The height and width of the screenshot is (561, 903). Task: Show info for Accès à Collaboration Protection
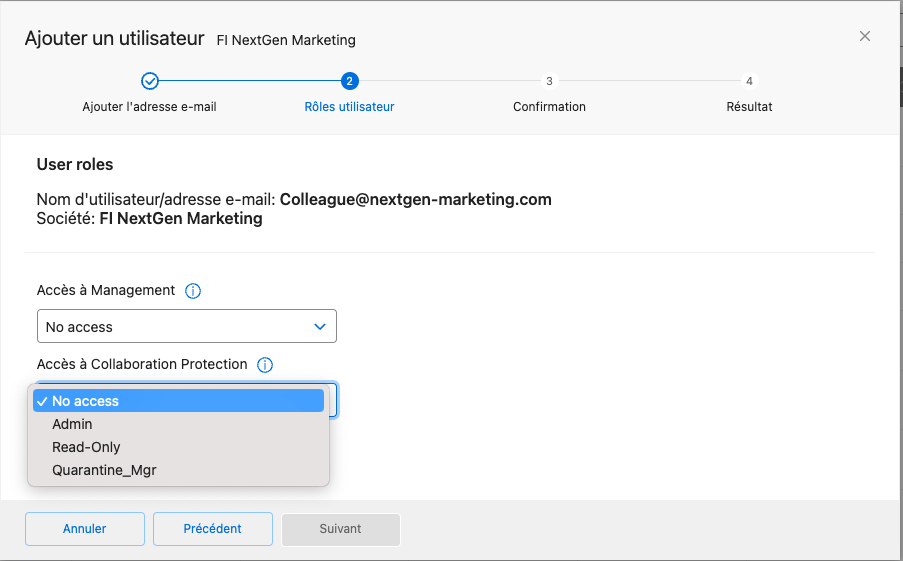pos(265,365)
